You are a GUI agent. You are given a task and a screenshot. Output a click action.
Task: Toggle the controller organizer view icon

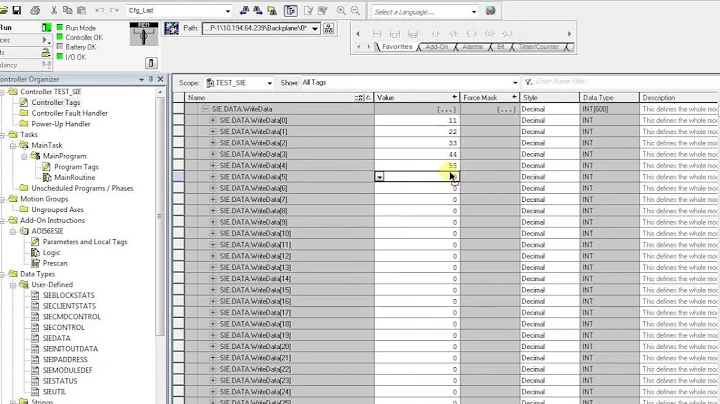click(x=291, y=10)
